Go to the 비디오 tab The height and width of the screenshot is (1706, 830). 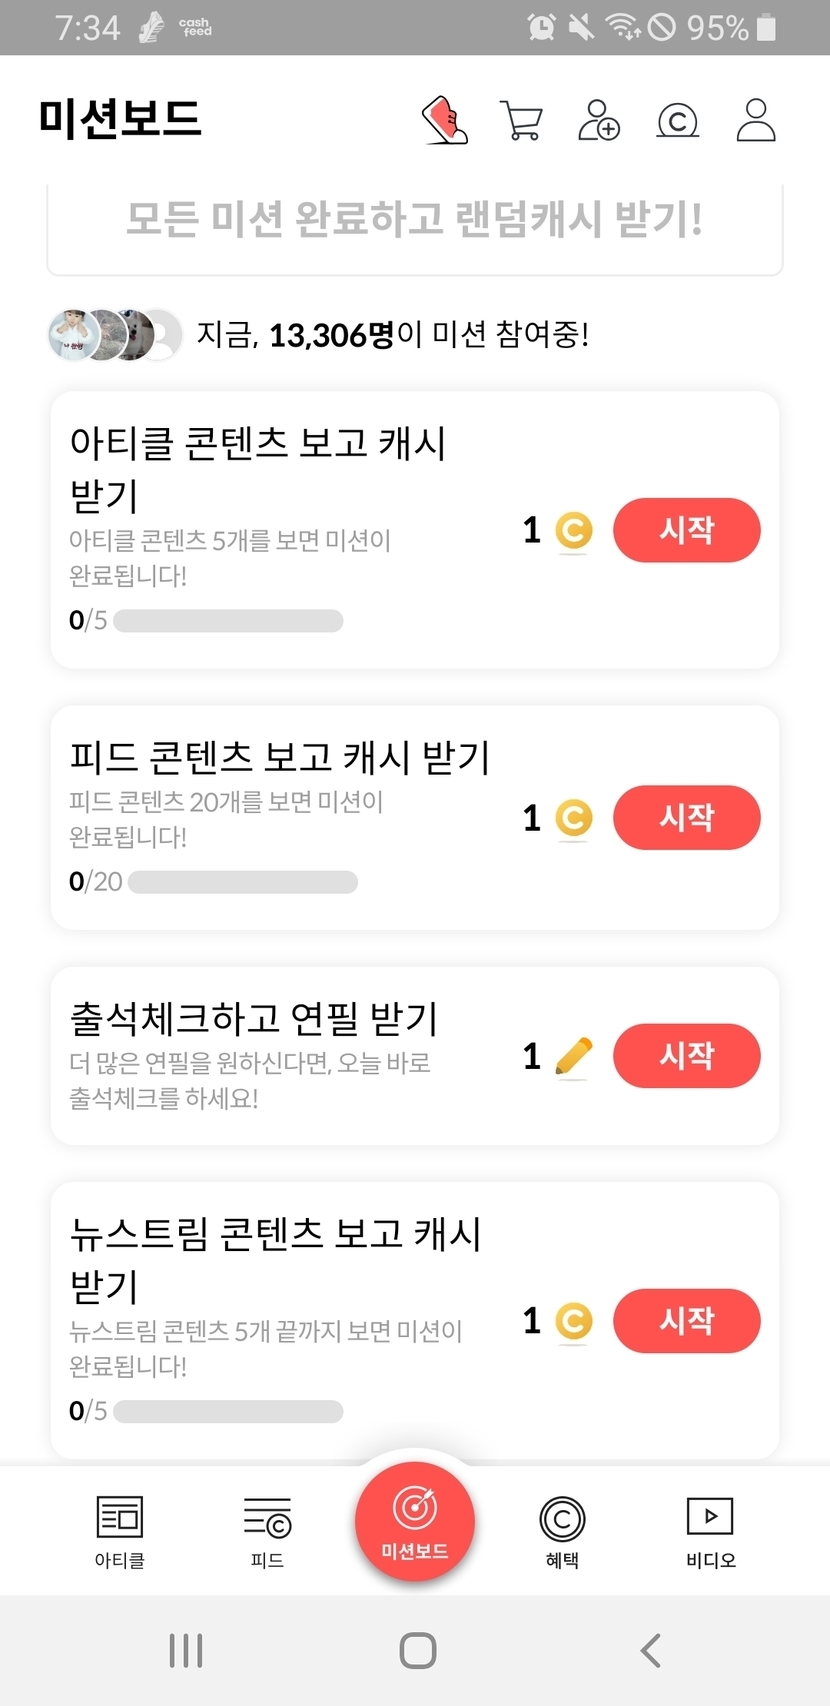710,1531
